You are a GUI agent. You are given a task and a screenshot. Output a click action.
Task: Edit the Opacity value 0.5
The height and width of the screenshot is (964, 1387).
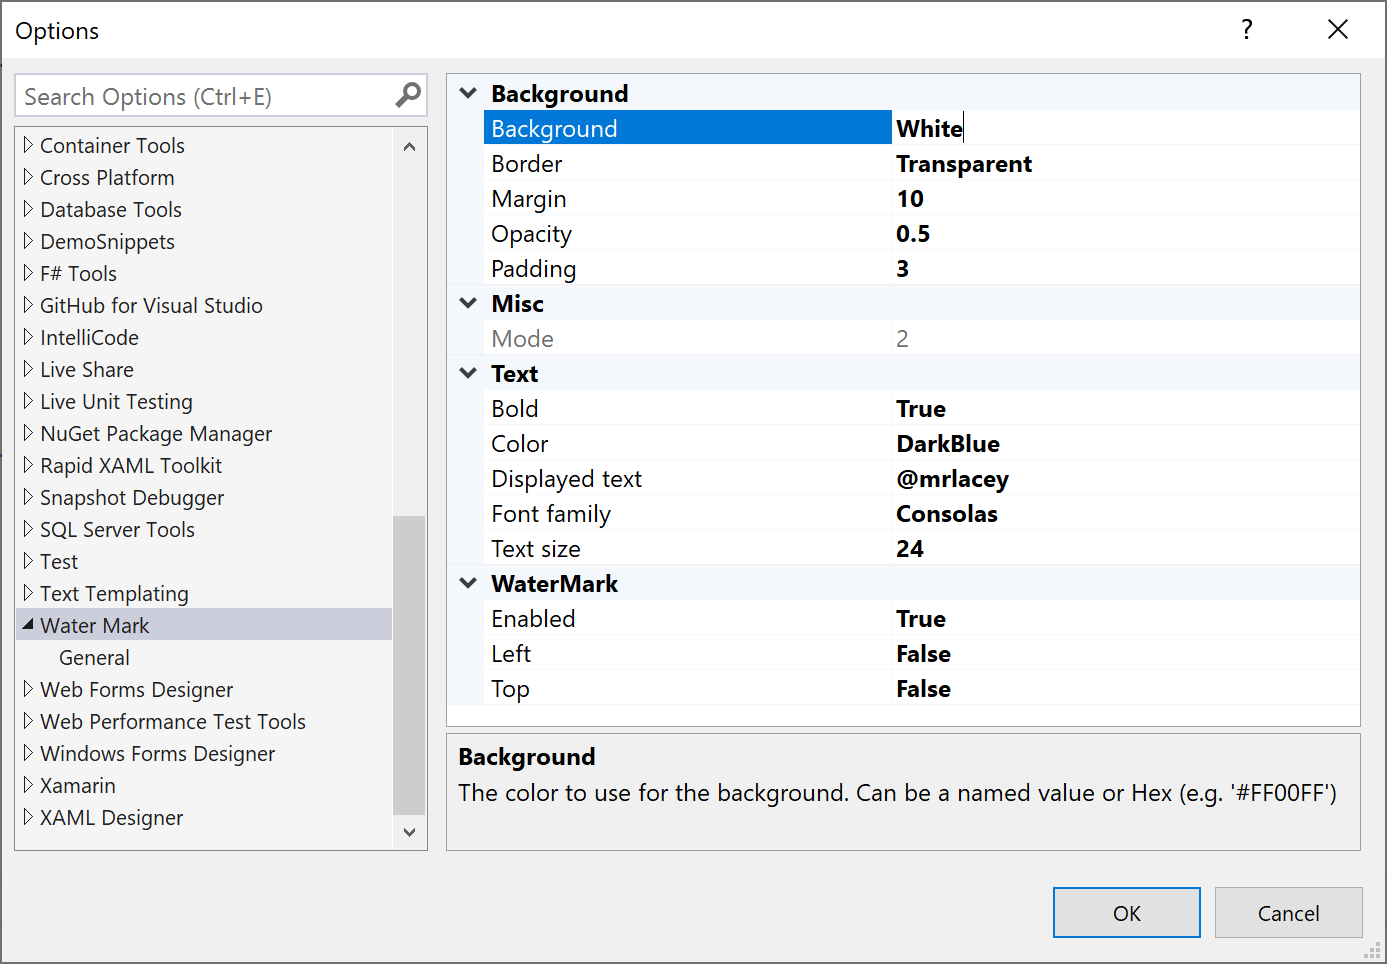pos(1125,233)
